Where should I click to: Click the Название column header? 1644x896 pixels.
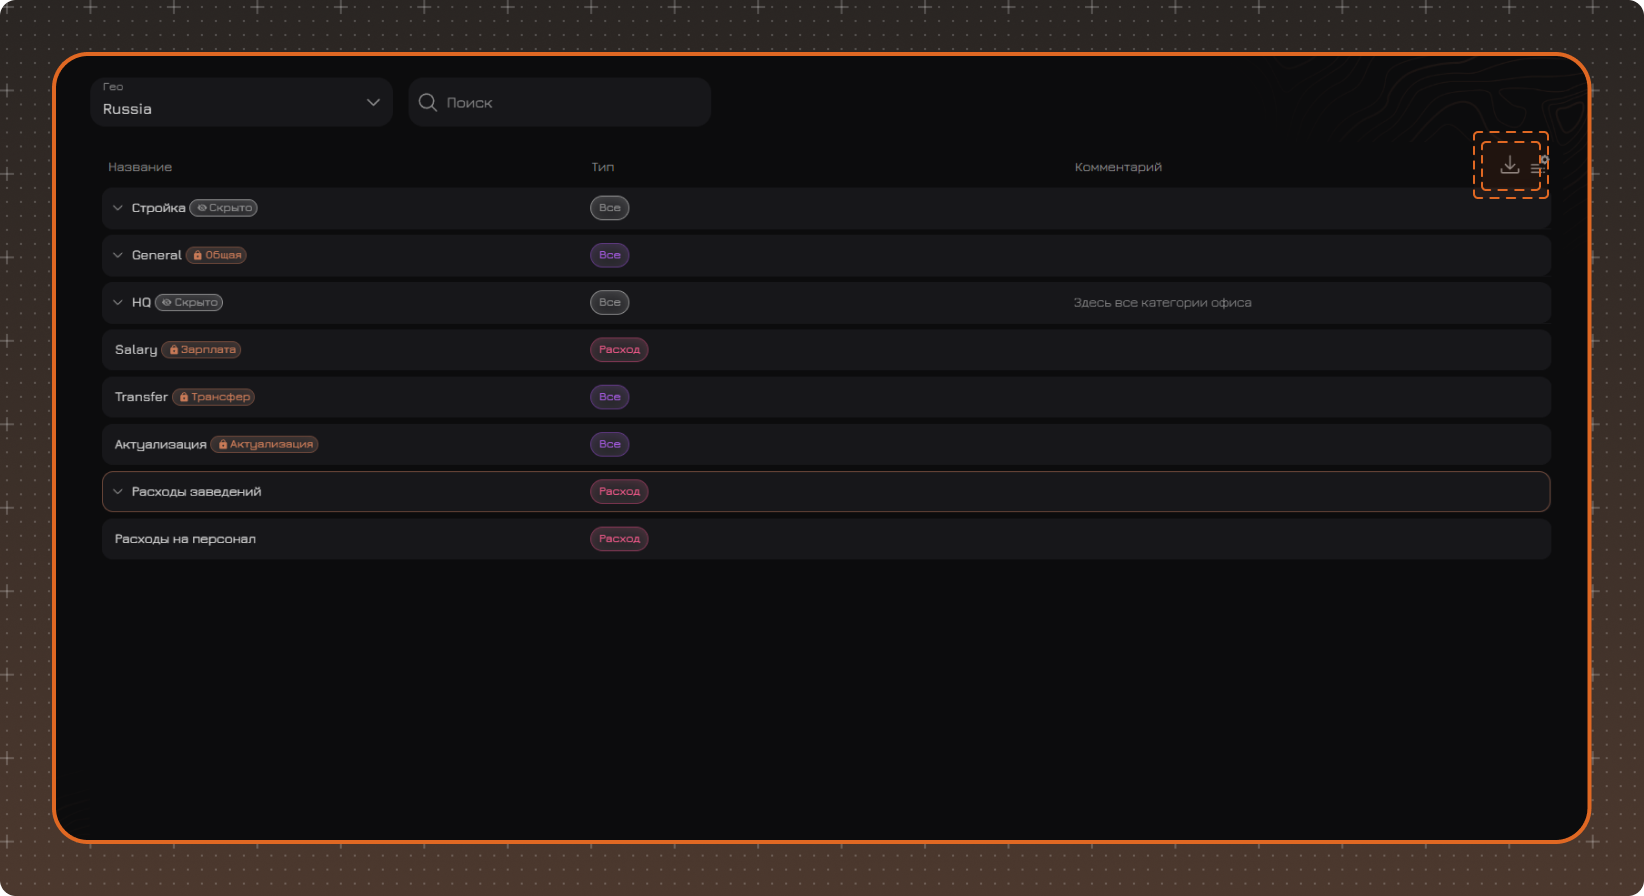pyautogui.click(x=140, y=167)
